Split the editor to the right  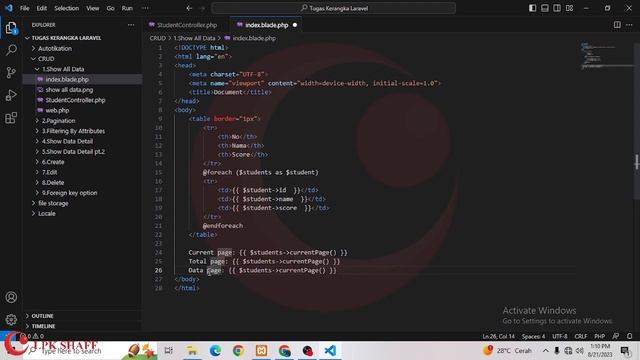tap(617, 25)
